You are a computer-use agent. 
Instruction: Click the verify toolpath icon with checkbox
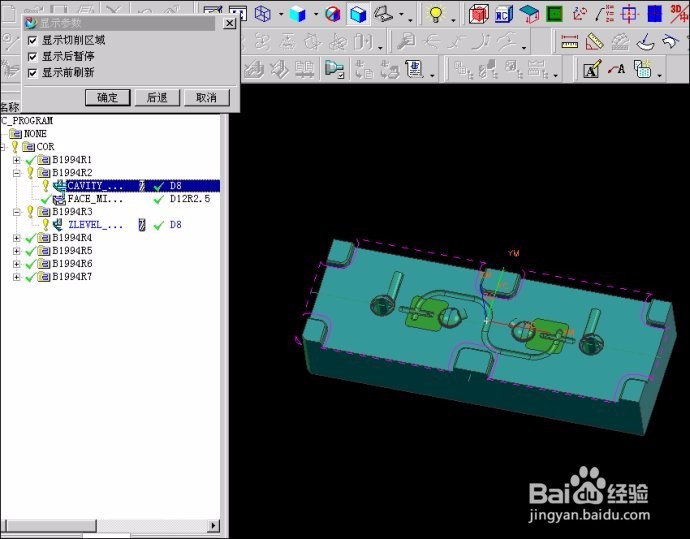tap(334, 70)
